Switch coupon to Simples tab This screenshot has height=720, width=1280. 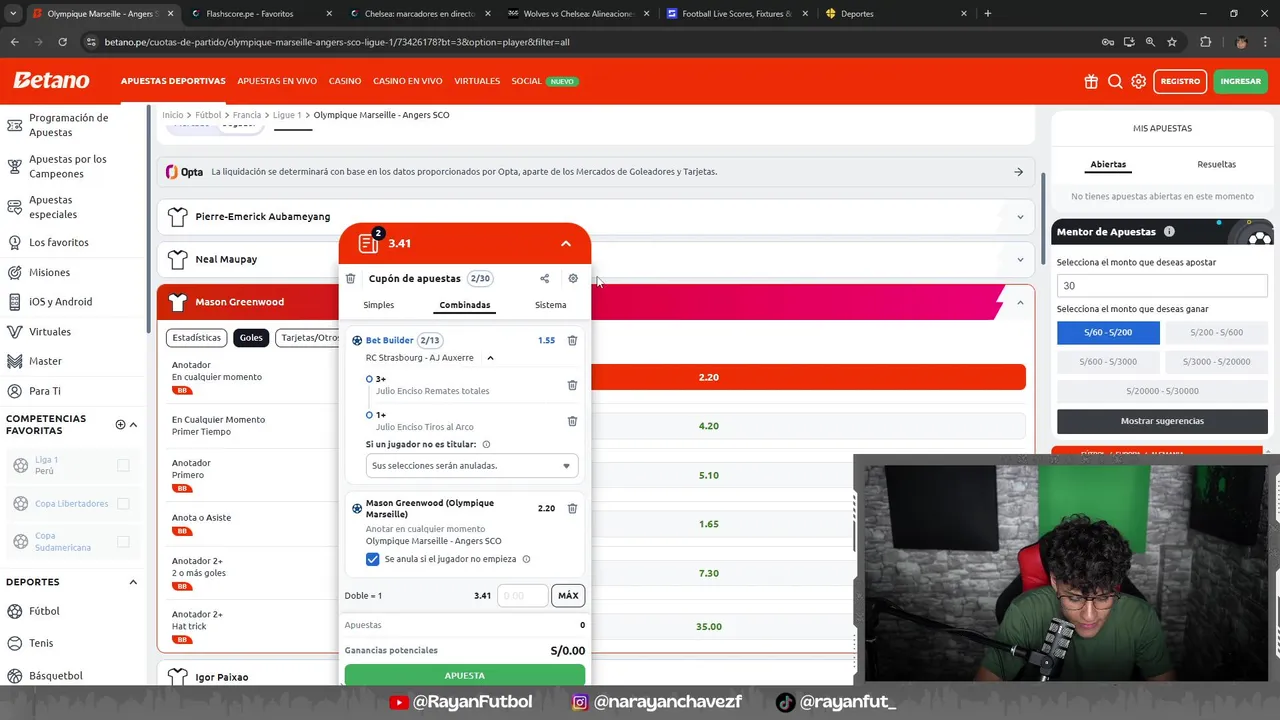[378, 305]
